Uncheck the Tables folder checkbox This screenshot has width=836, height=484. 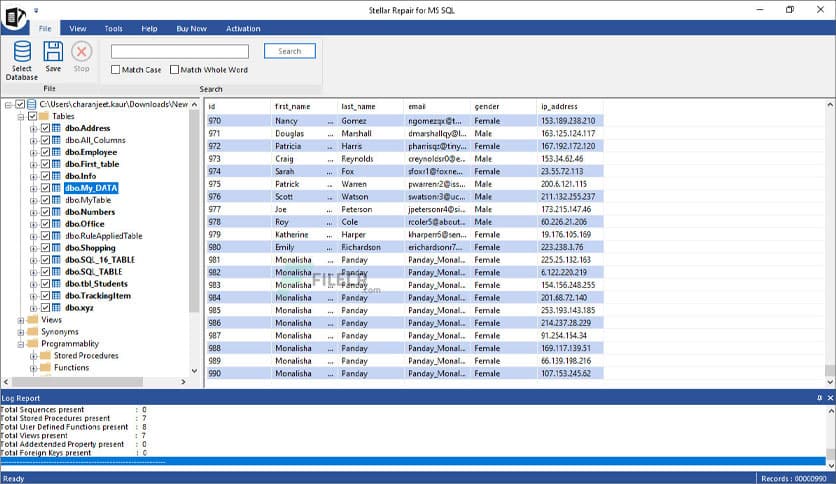33,116
